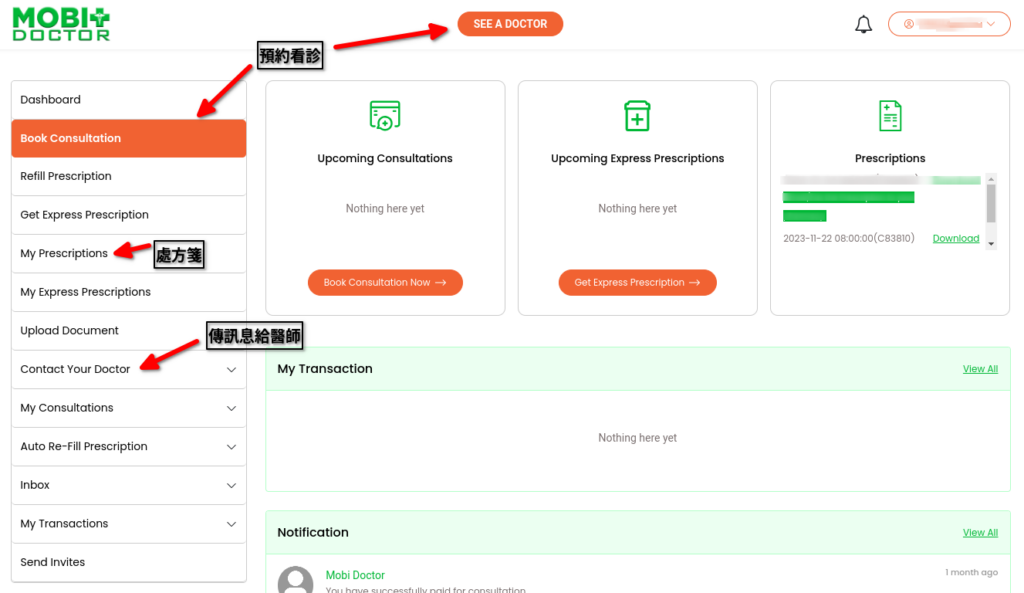Download the prescription file link
Image resolution: width=1024 pixels, height=593 pixels.
pyautogui.click(x=955, y=239)
